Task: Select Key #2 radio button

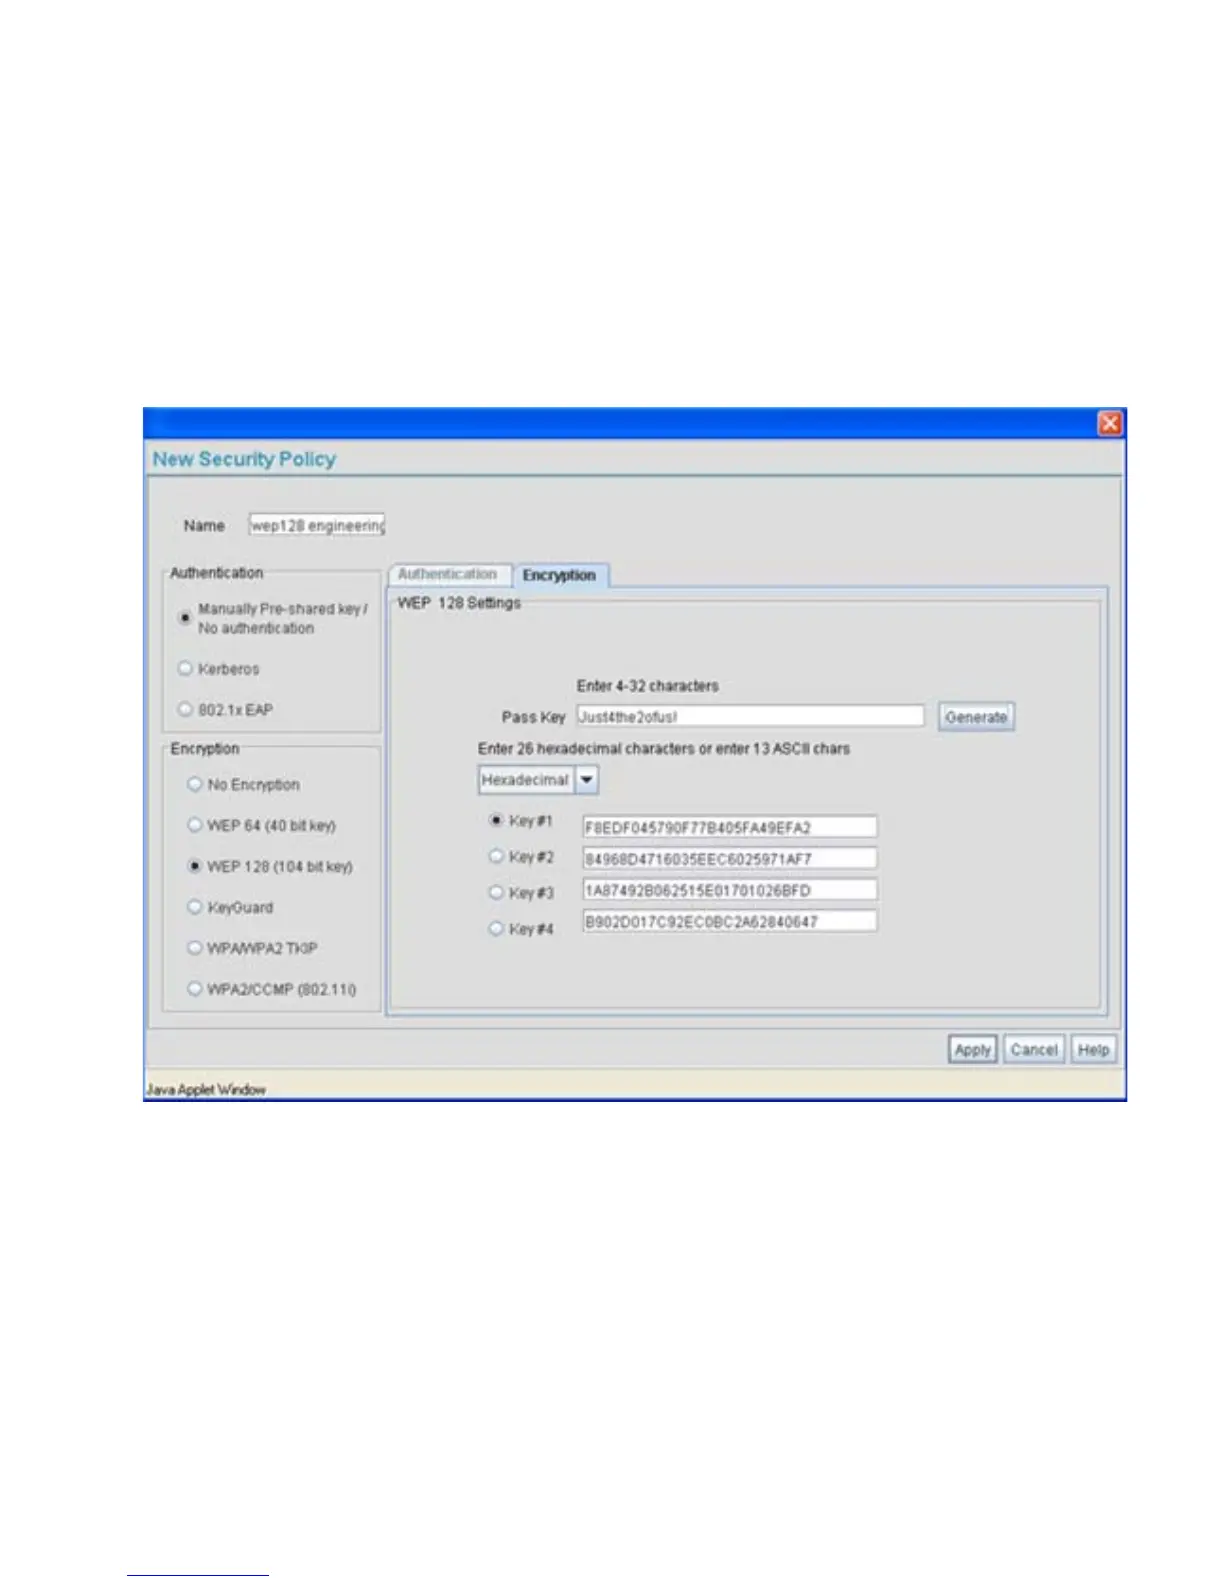Action: [496, 856]
